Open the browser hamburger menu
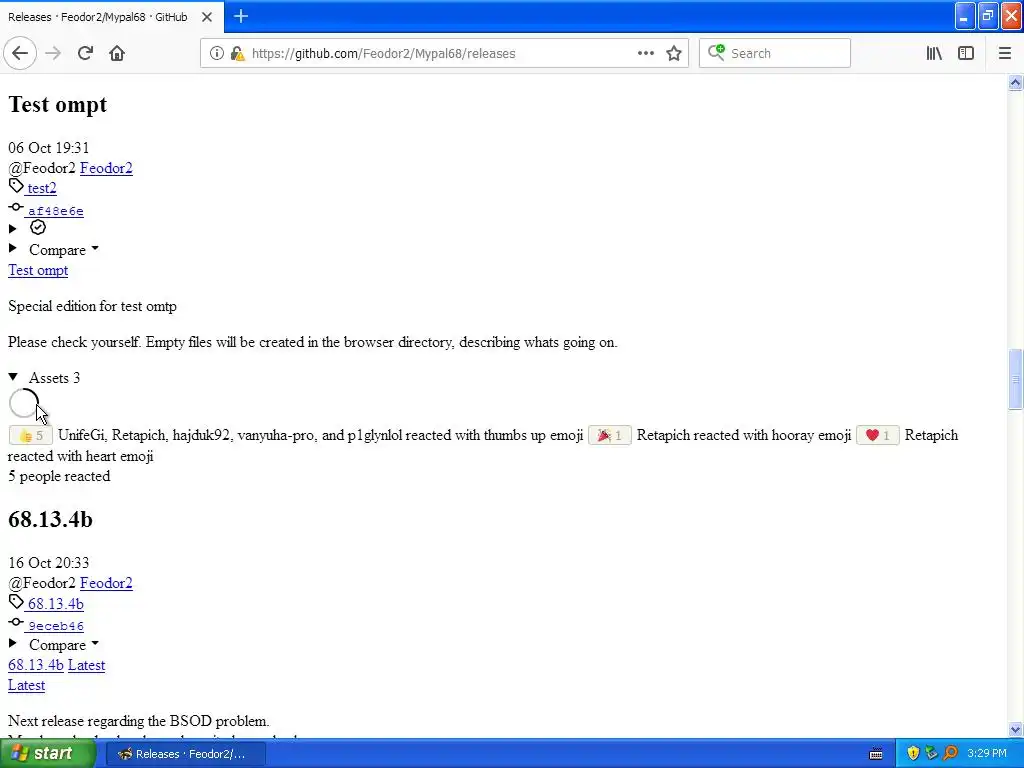Image resolution: width=1024 pixels, height=768 pixels. [1004, 54]
